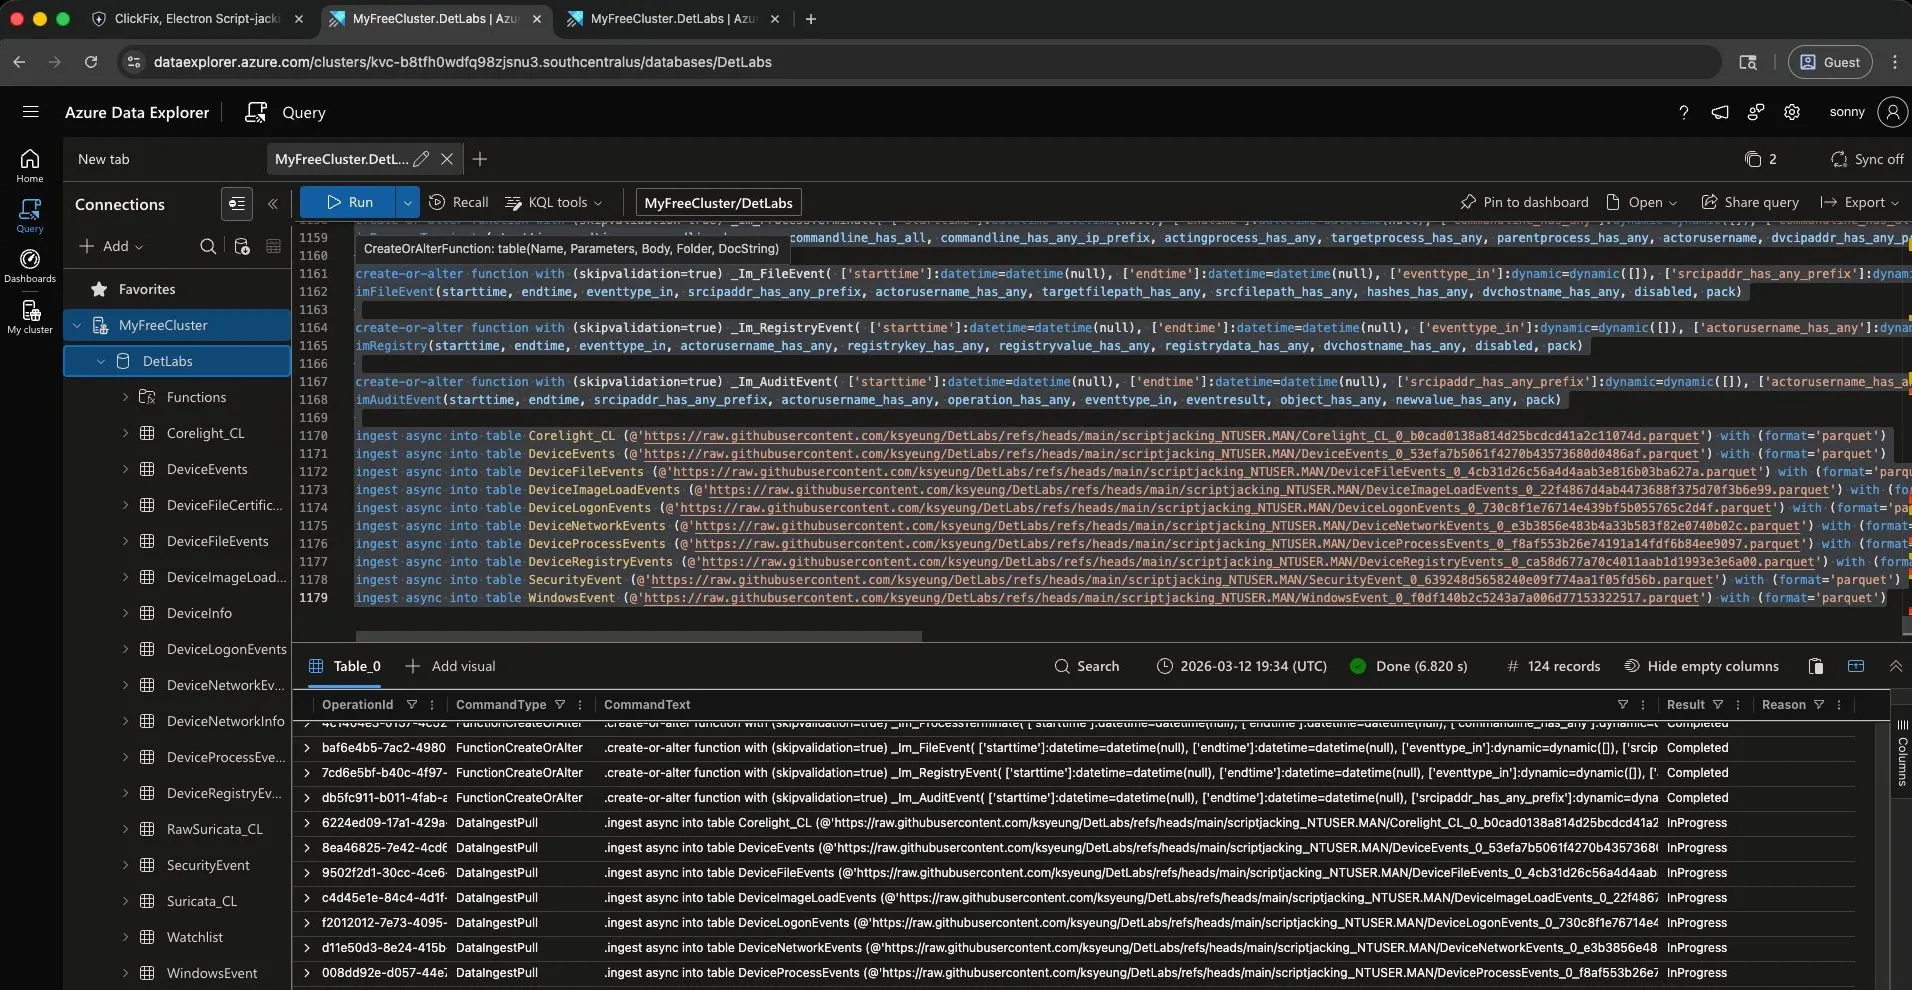Click Add visual

(x=450, y=666)
